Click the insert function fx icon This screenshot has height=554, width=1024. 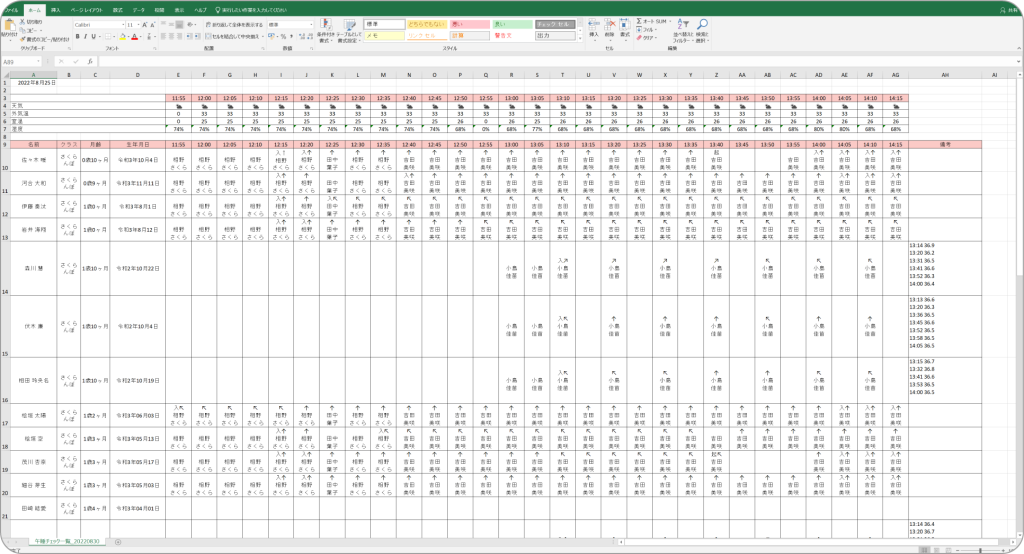(x=90, y=61)
